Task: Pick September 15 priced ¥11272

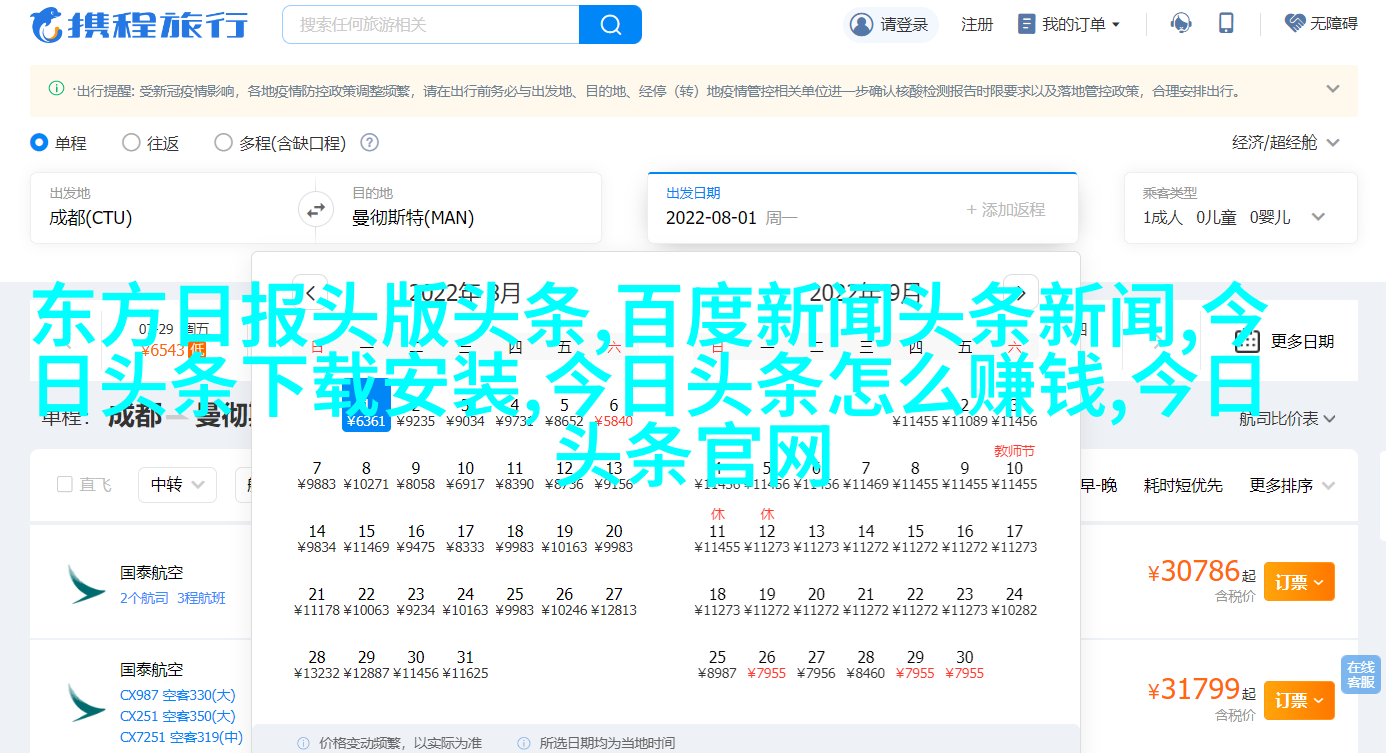Action: (x=915, y=539)
